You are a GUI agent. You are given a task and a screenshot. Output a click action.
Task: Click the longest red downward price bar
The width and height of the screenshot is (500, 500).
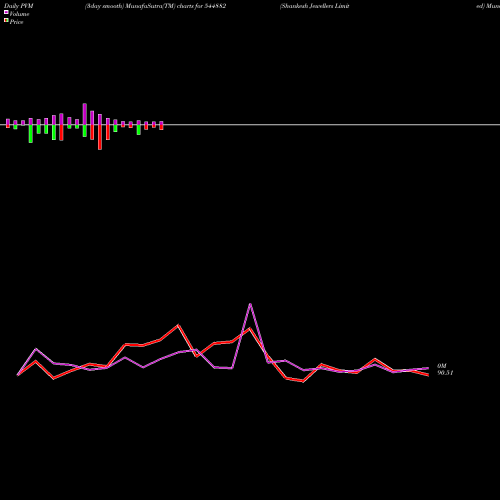100,137
